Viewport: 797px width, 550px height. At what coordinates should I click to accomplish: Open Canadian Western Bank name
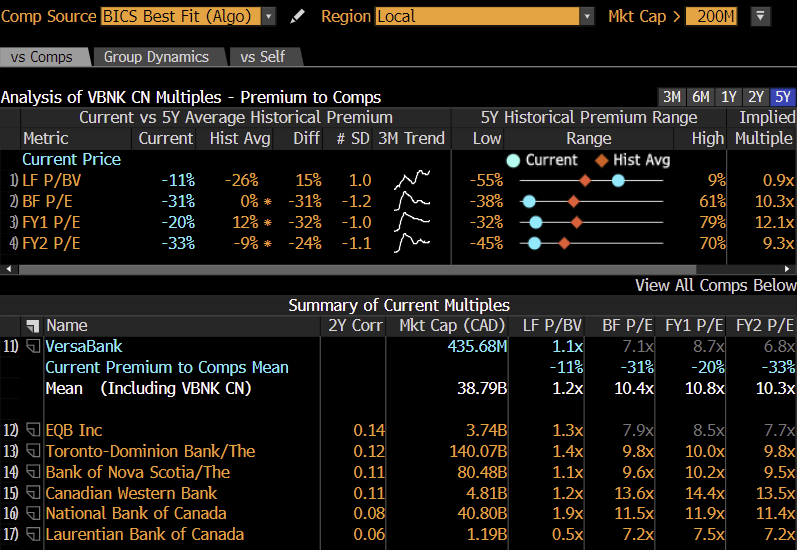[131, 493]
